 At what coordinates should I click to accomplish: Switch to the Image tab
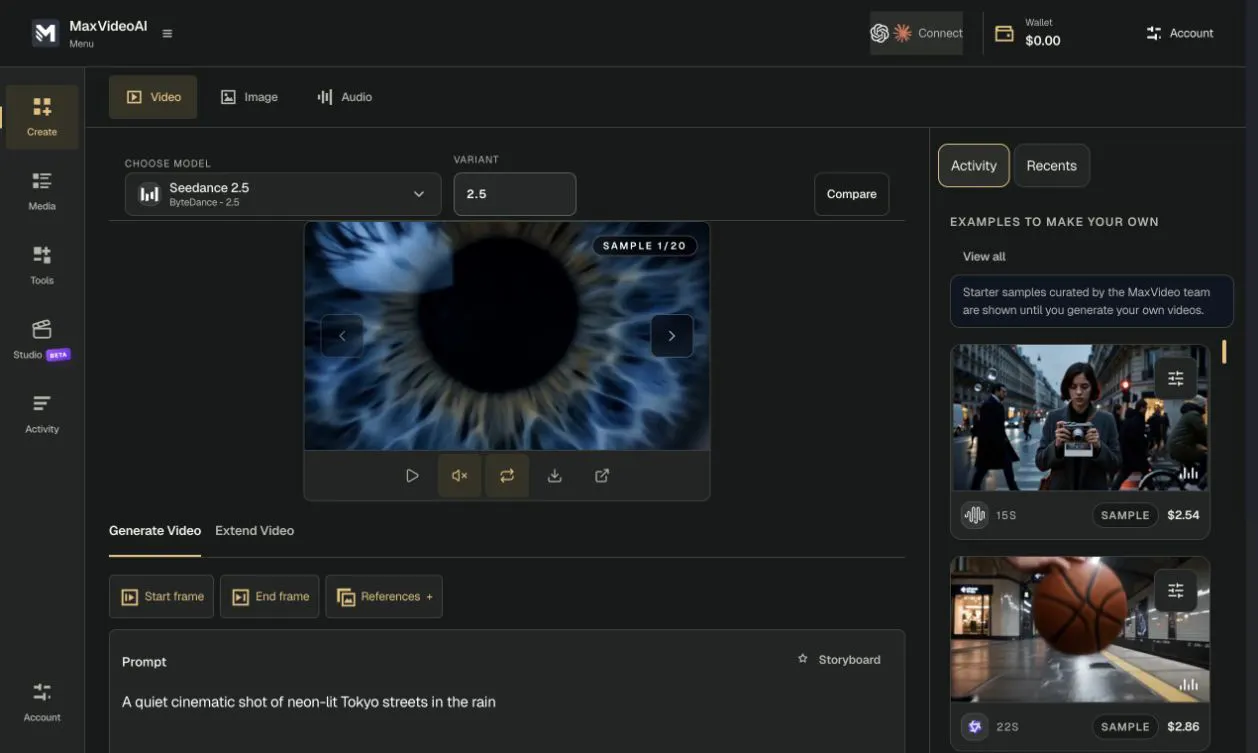click(249, 97)
